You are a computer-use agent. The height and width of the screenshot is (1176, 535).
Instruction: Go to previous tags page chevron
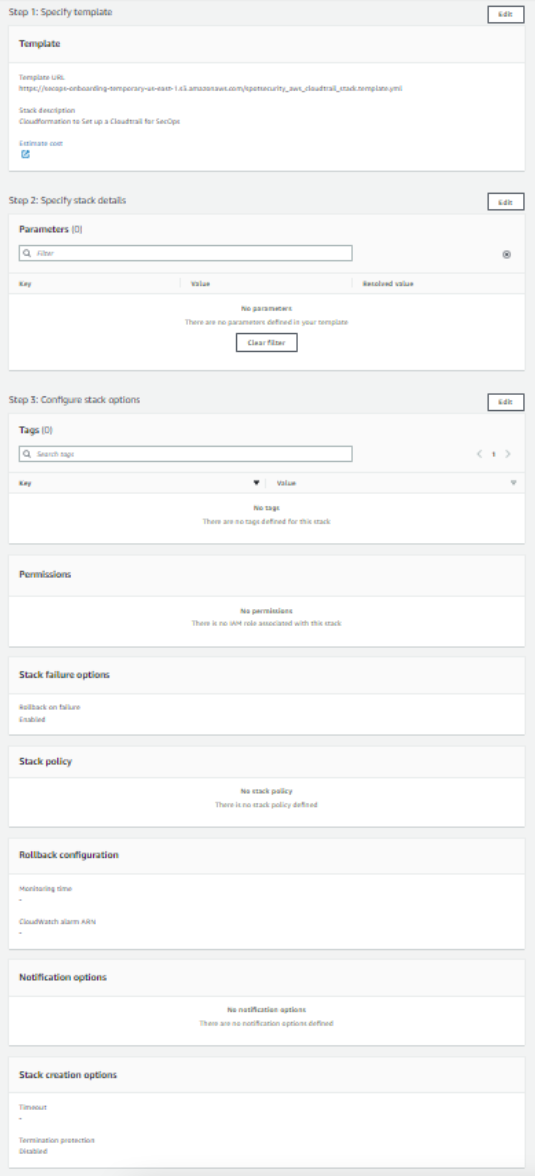point(480,454)
